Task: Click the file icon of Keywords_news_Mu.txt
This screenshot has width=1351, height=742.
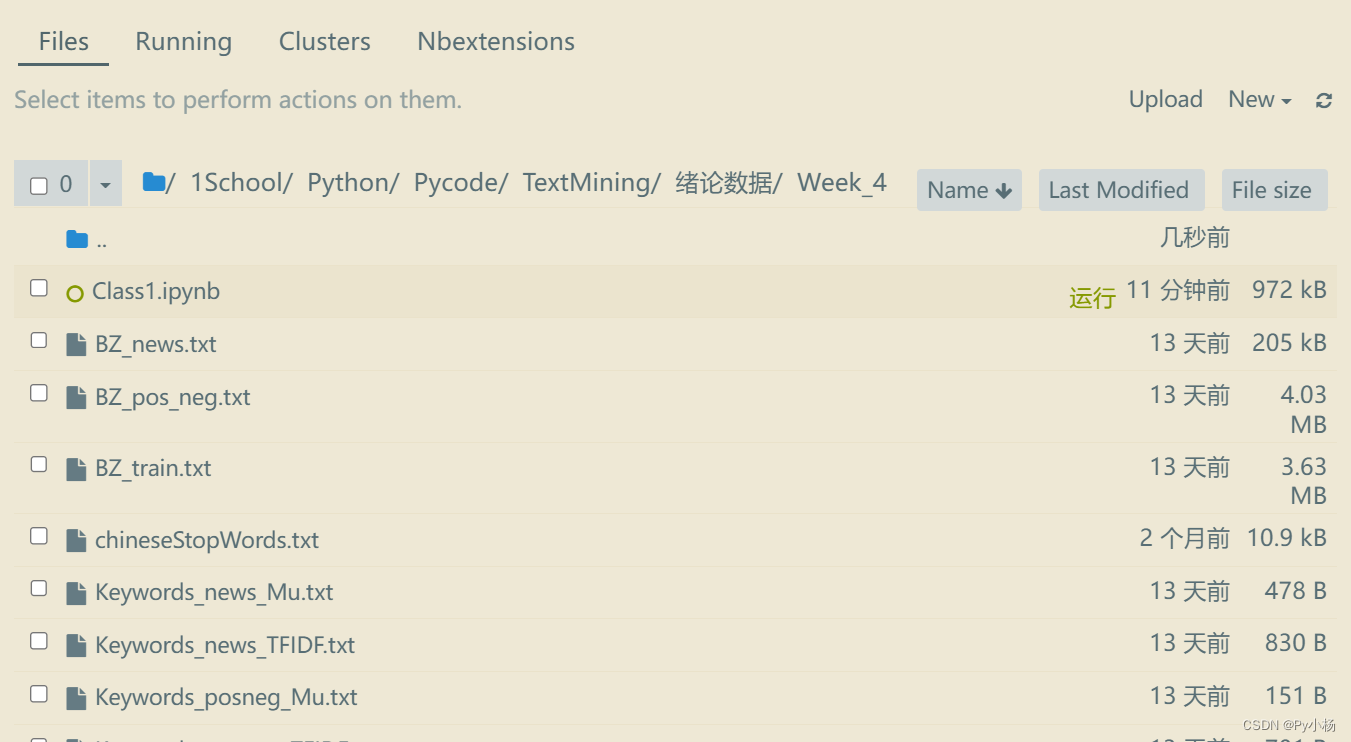Action: pyautogui.click(x=76, y=593)
